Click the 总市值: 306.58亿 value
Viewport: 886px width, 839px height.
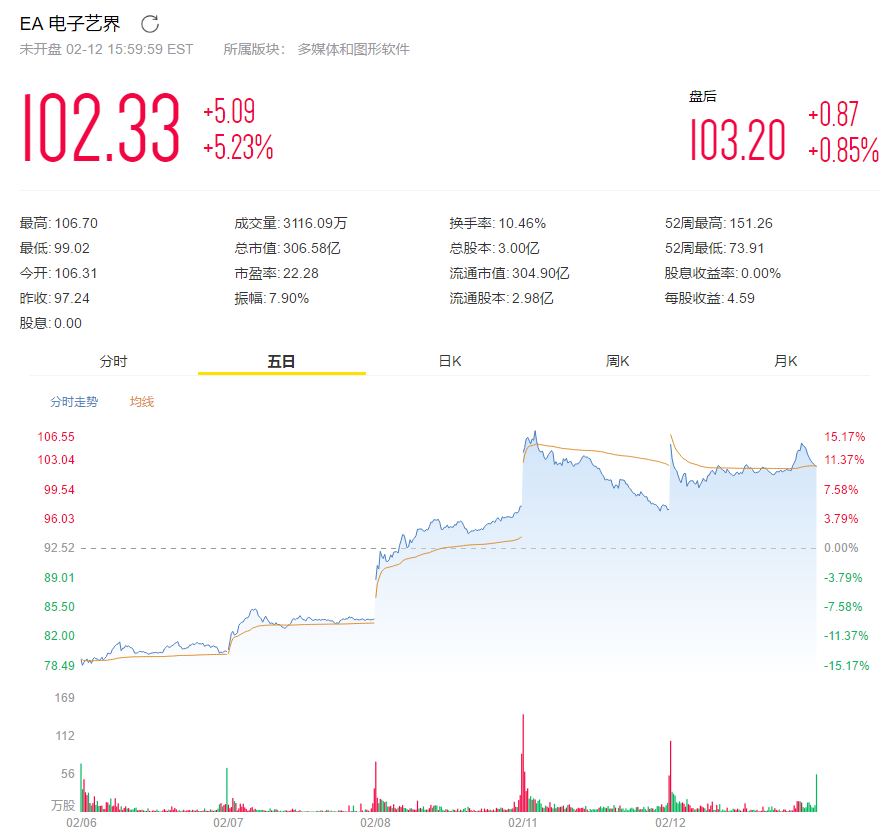288,248
